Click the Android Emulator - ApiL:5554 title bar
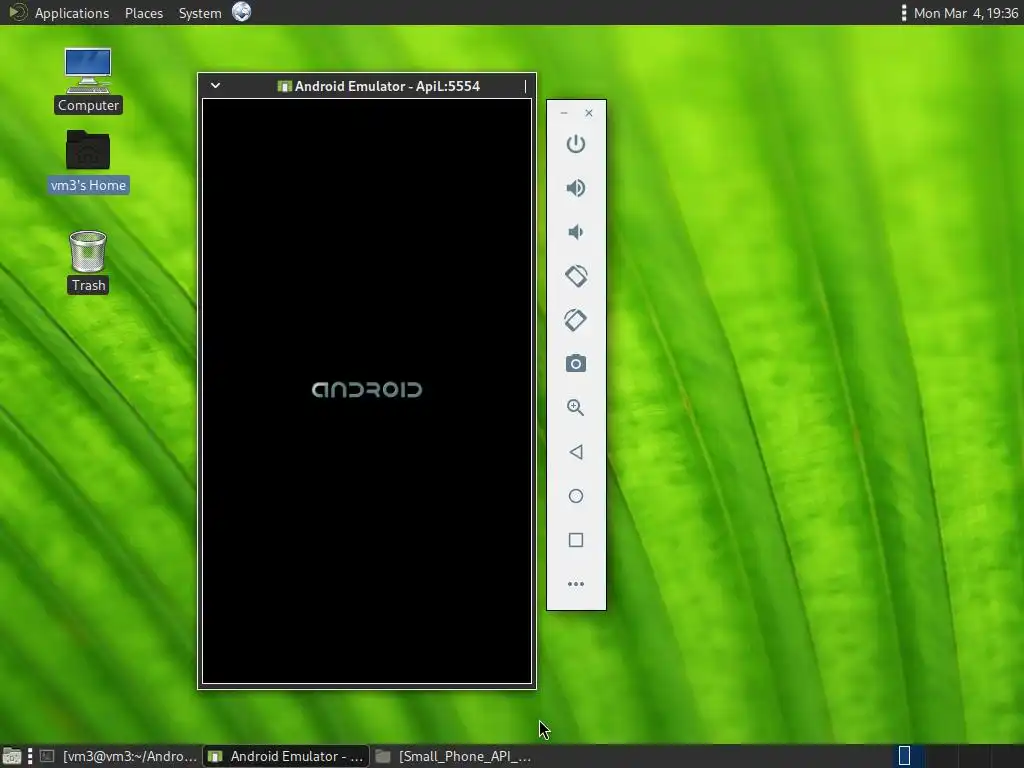The width and height of the screenshot is (1024, 768). tap(367, 86)
